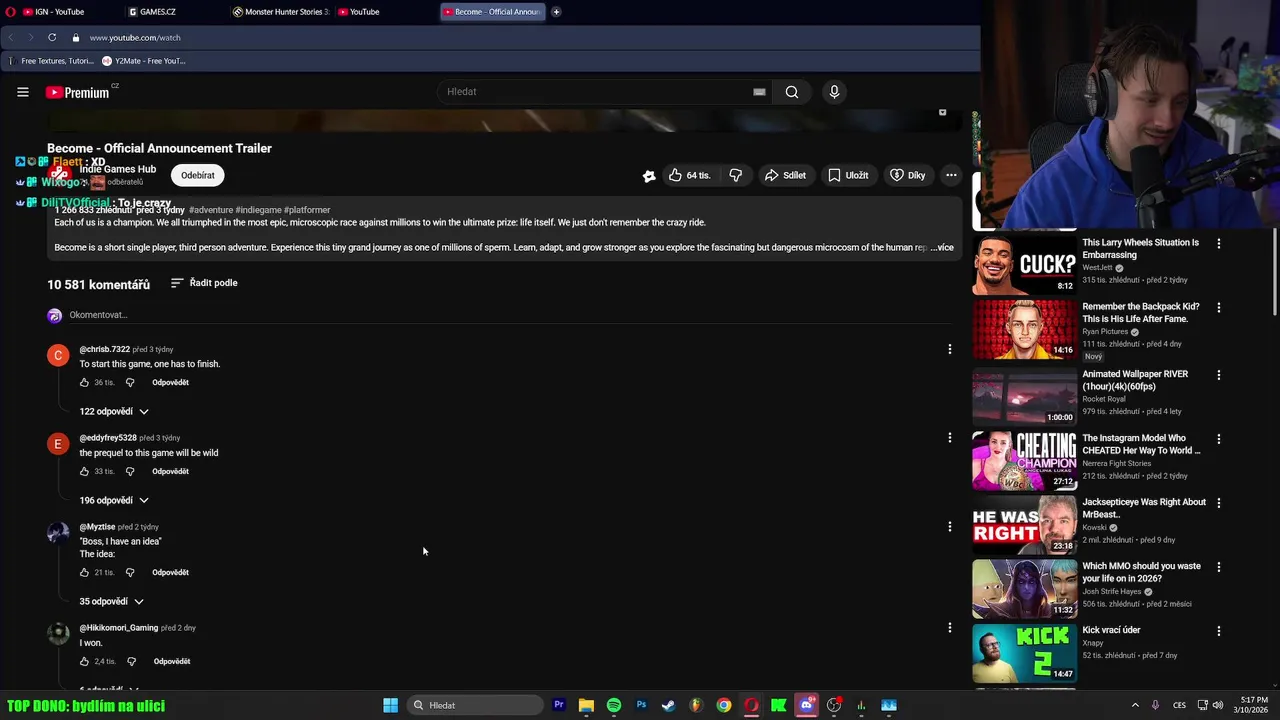The width and height of the screenshot is (1280, 720).
Task: Open Windows Start menu
Action: point(390,705)
